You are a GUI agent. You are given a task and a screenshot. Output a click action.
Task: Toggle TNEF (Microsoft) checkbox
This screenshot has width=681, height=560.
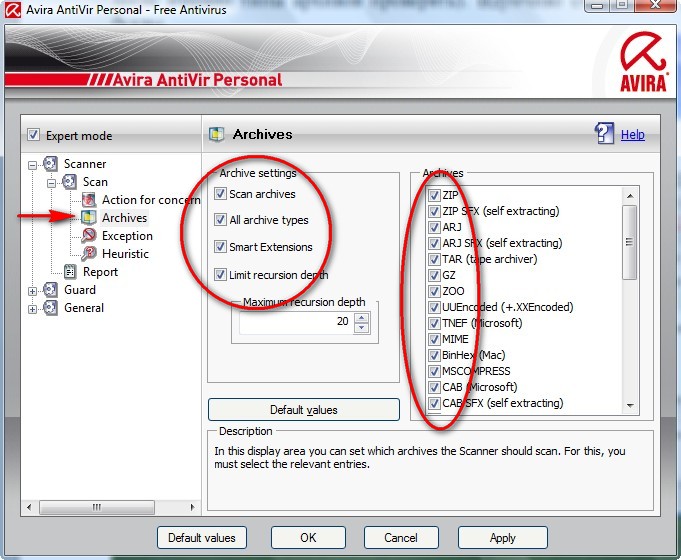click(434, 323)
